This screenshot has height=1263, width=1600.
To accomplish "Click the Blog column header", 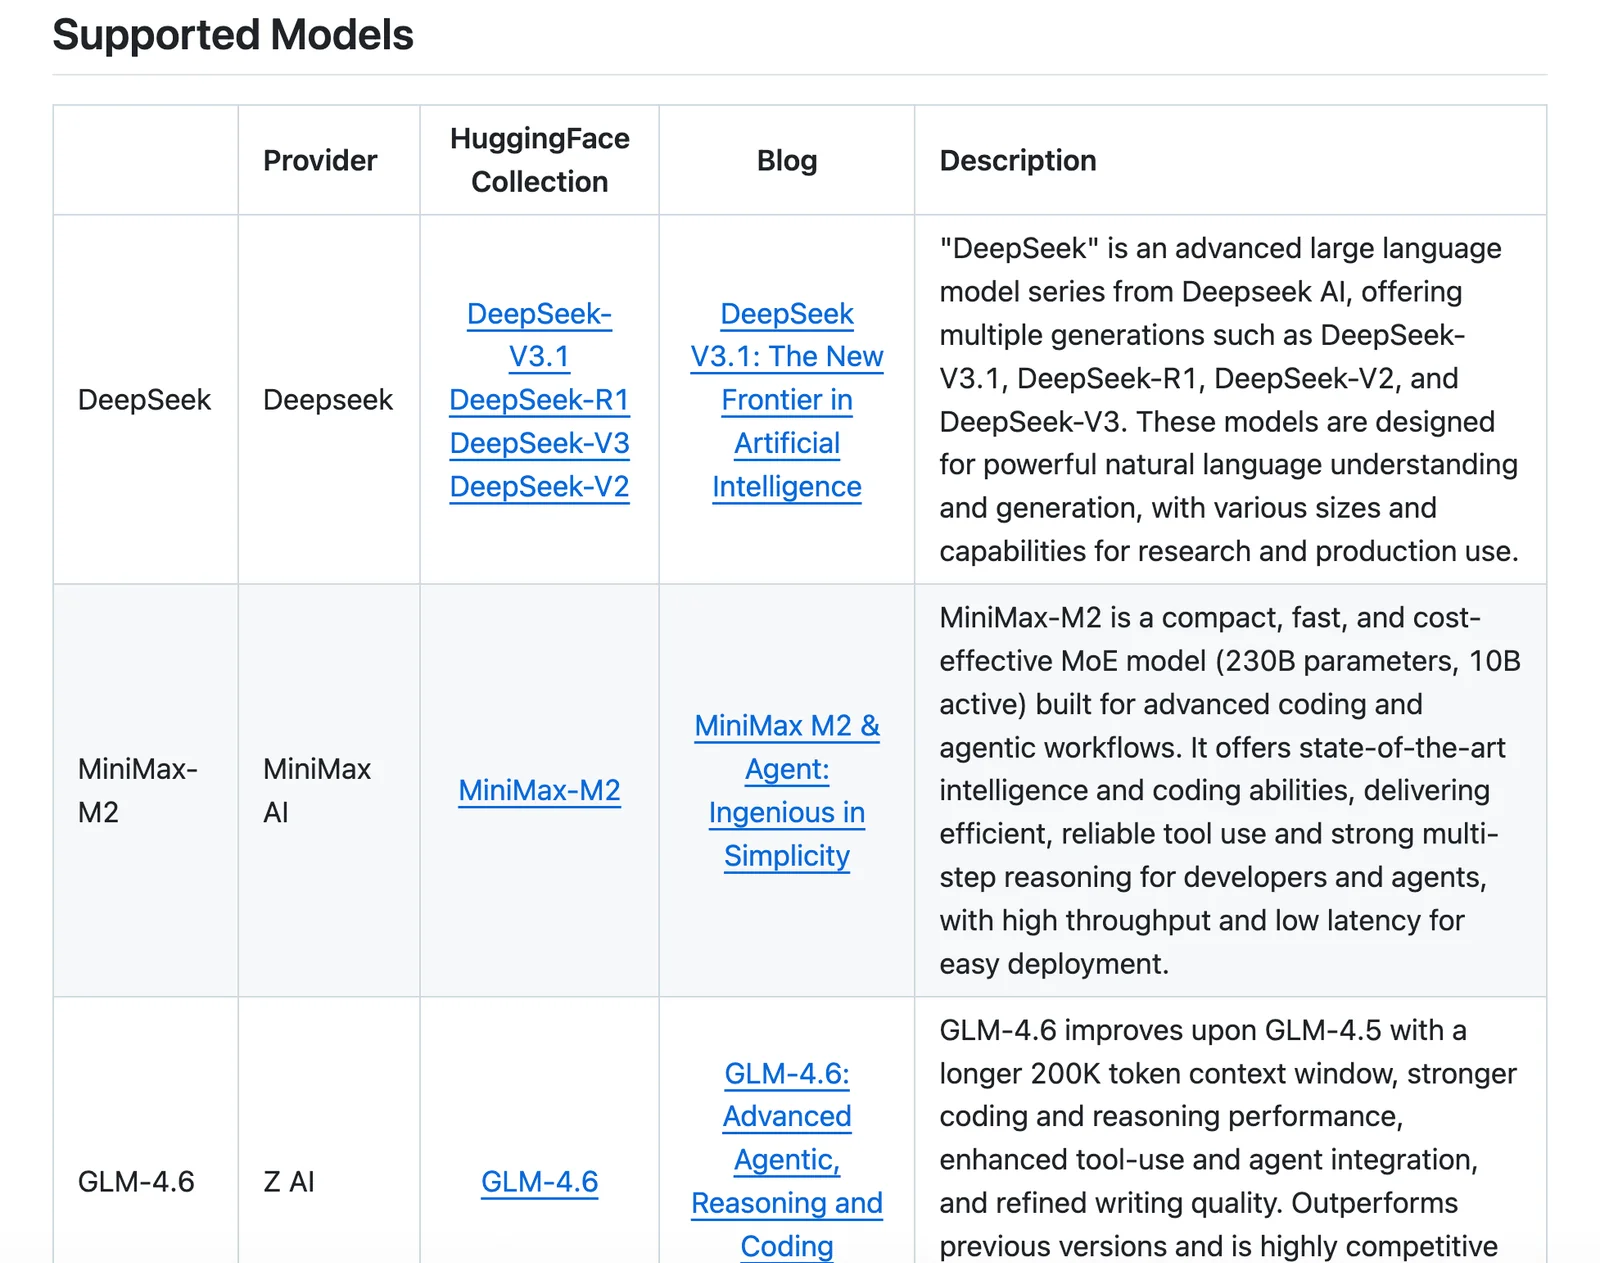I will pyautogui.click(x=786, y=161).
